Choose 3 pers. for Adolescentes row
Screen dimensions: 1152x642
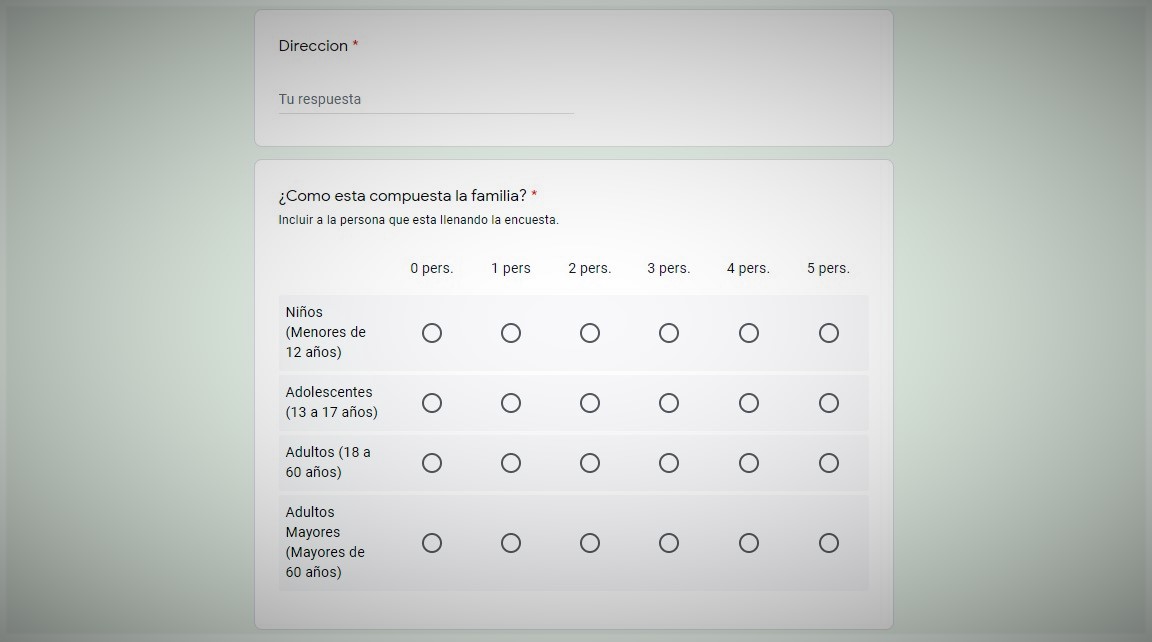point(669,403)
